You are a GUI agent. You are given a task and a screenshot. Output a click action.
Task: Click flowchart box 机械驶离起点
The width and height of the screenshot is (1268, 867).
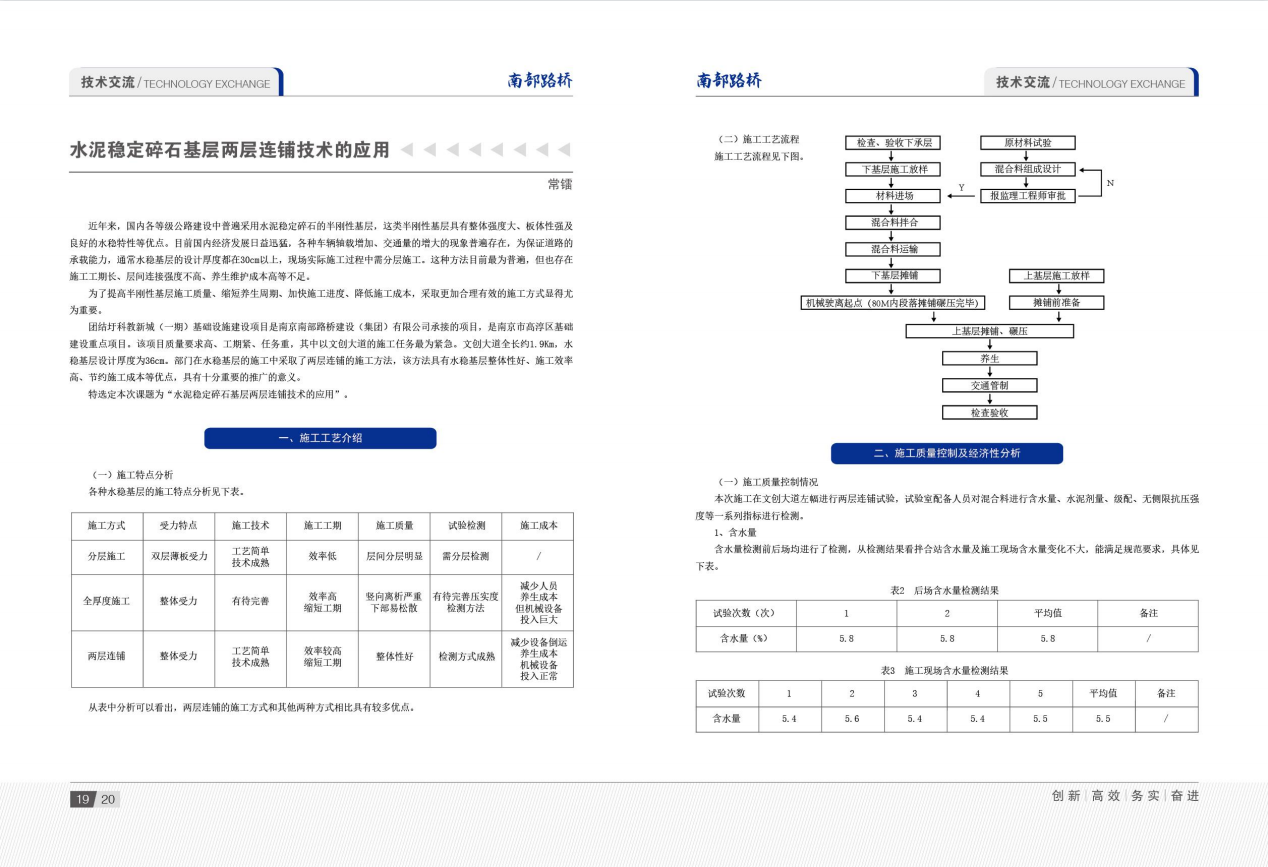pyautogui.click(x=894, y=302)
